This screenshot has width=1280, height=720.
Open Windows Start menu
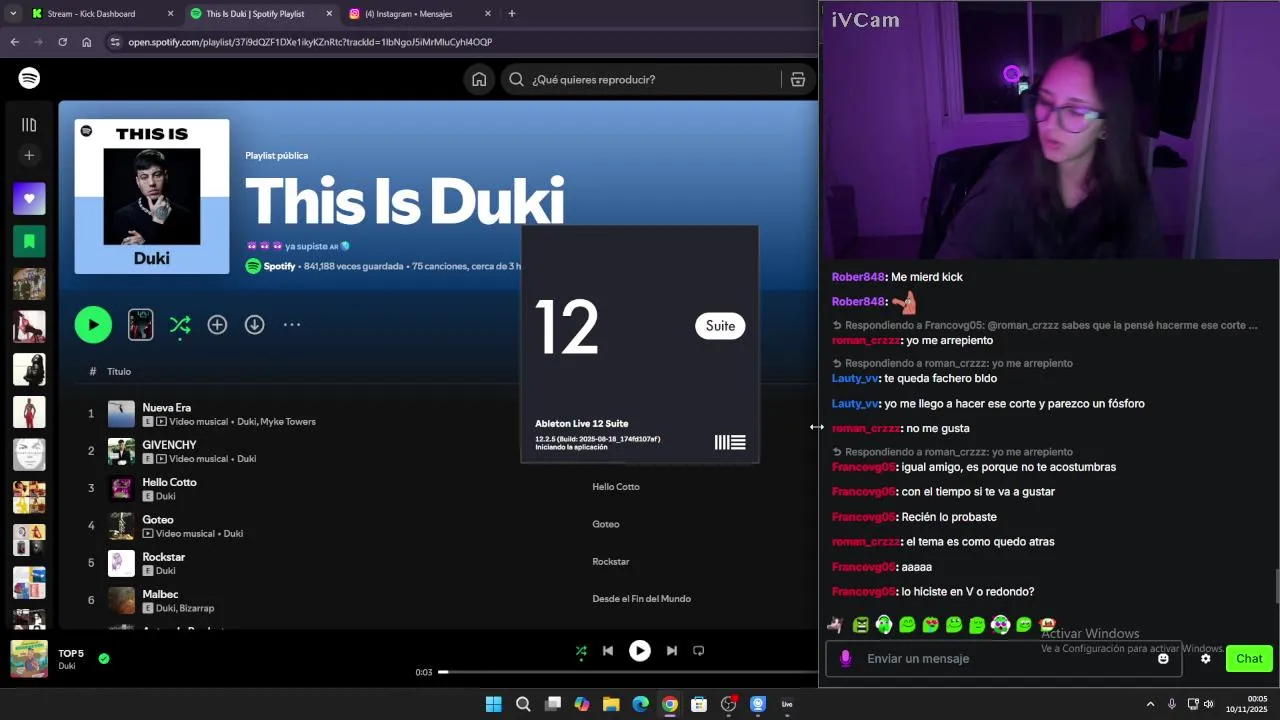tap(493, 704)
